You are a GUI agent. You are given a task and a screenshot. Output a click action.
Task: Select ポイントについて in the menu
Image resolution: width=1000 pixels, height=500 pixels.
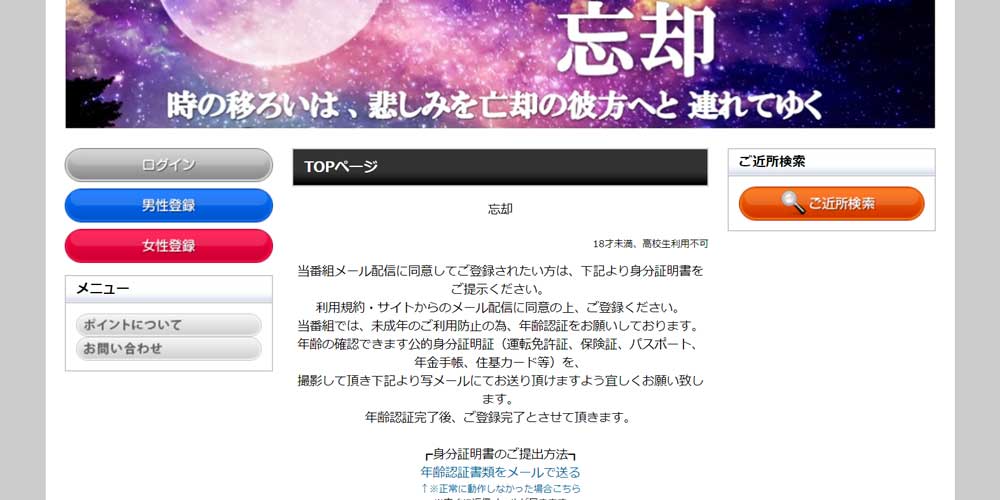click(168, 325)
